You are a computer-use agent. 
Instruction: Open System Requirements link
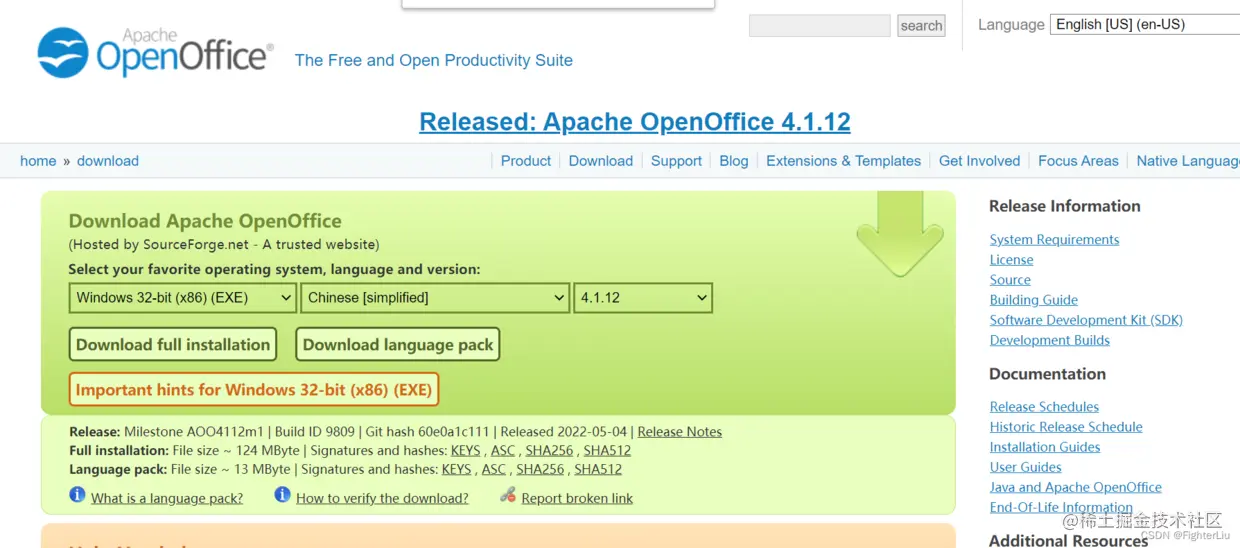point(1055,240)
